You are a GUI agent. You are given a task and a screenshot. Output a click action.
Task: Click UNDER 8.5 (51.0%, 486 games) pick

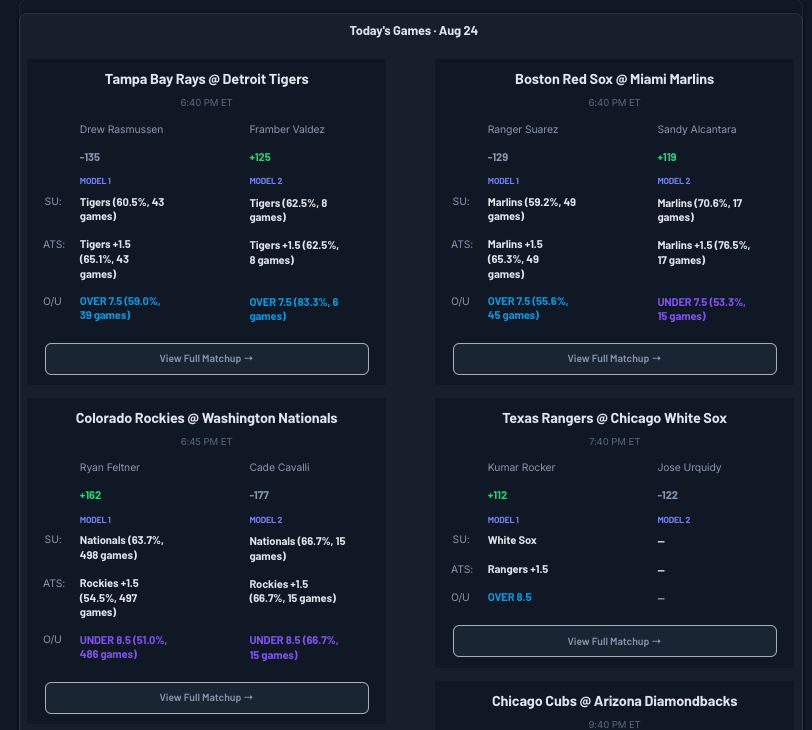tap(123, 647)
